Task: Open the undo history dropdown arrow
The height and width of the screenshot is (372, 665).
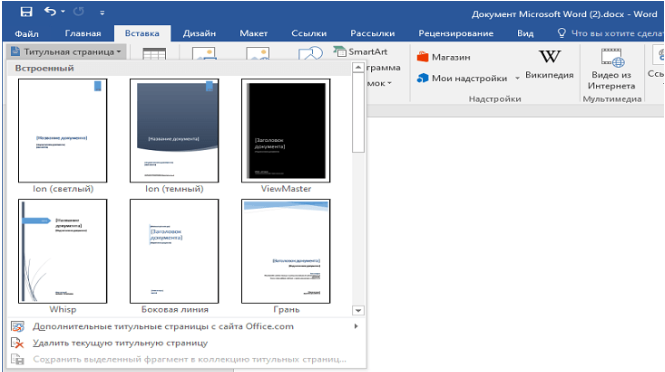Action: coord(63,11)
